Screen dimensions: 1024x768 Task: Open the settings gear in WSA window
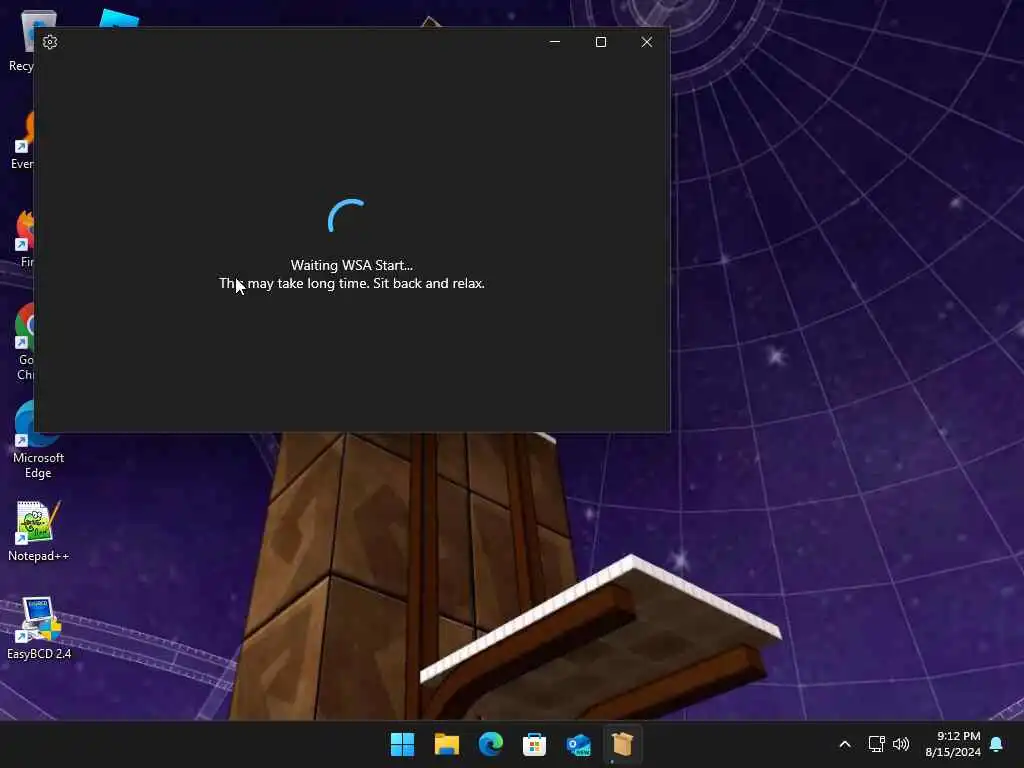(50, 42)
